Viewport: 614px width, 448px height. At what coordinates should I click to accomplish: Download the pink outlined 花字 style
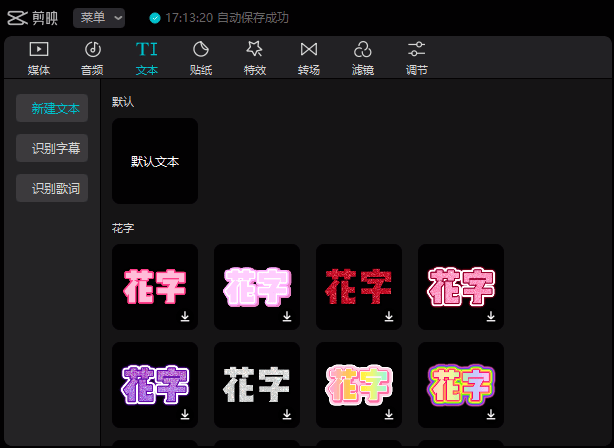coord(185,316)
